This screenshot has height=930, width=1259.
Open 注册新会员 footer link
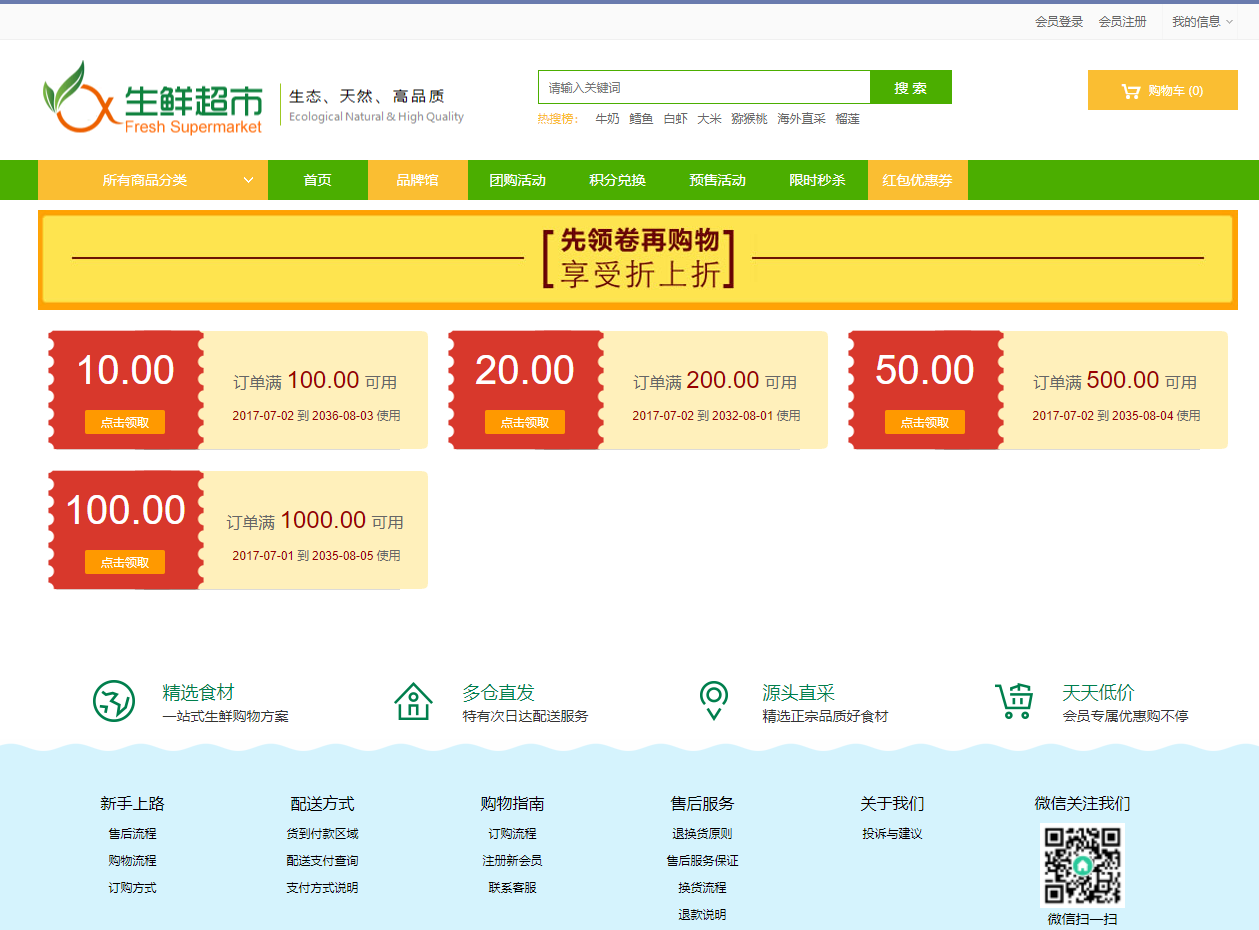click(512, 861)
